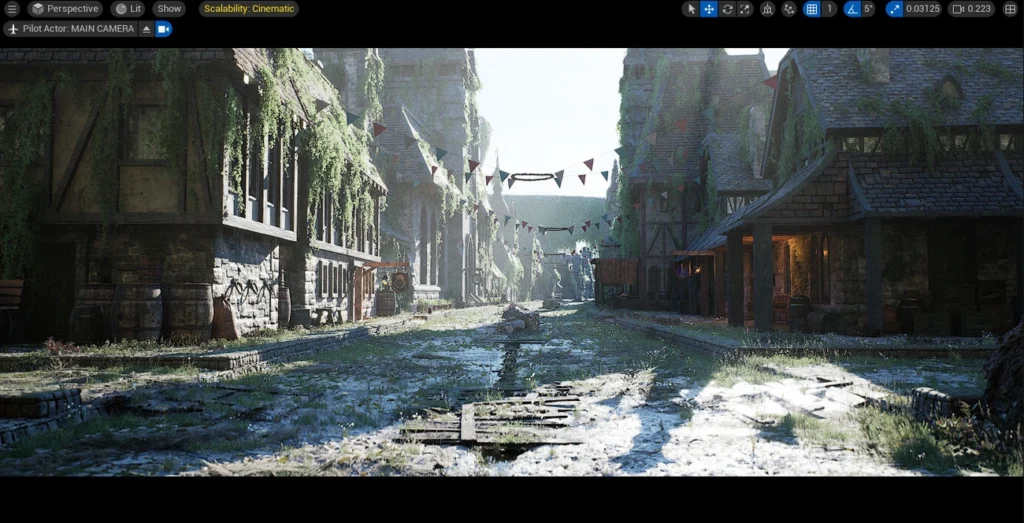Viewport: 1024px width, 523px height.
Task: Open the grid snap size value 1
Action: [830, 9]
